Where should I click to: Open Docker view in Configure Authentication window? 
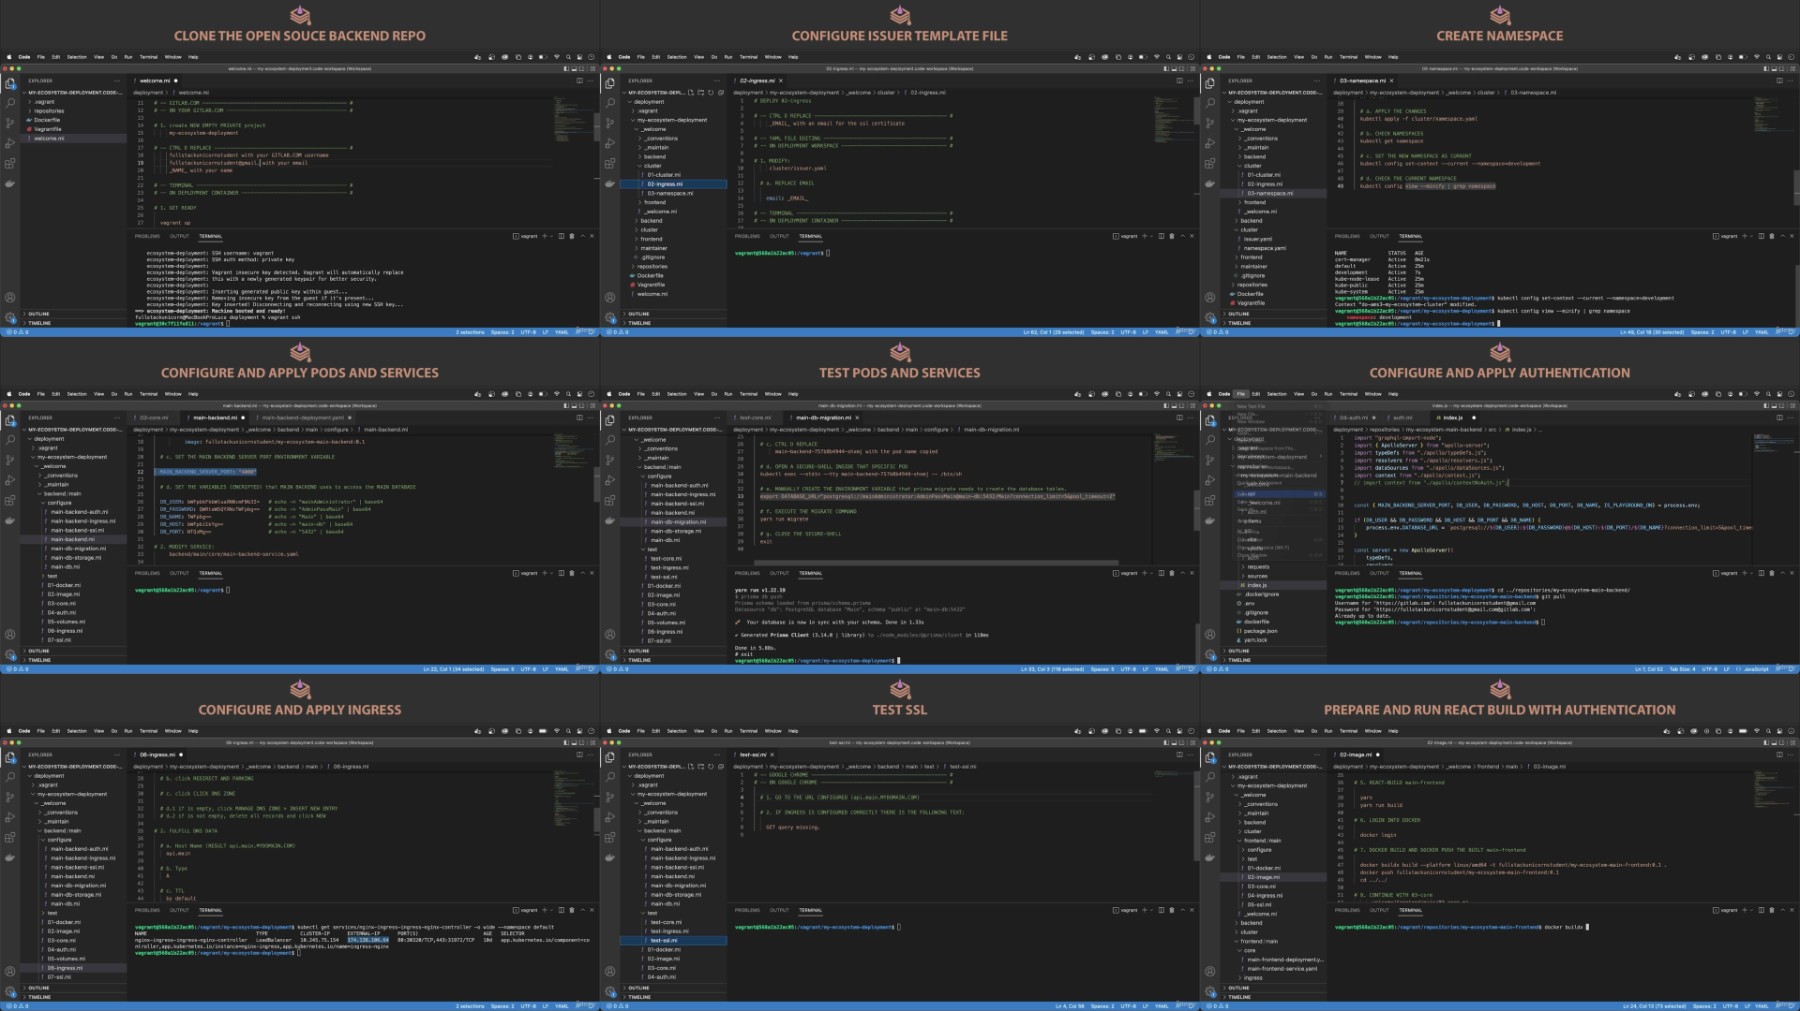point(1210,520)
